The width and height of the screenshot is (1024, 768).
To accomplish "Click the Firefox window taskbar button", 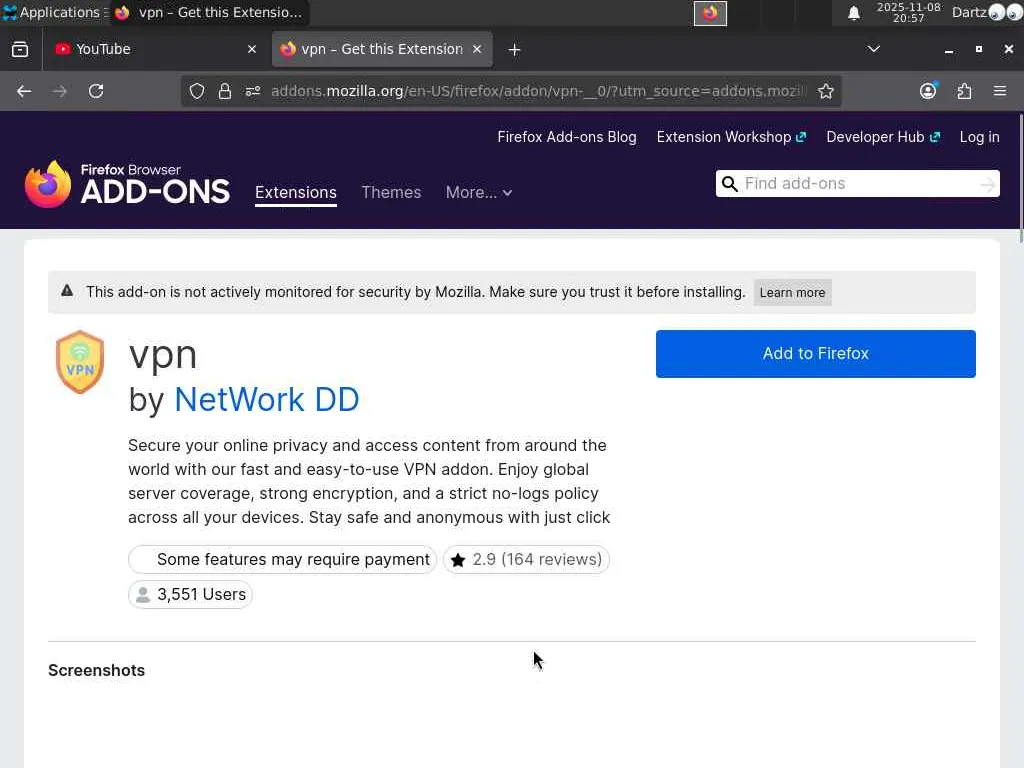I will pos(208,12).
